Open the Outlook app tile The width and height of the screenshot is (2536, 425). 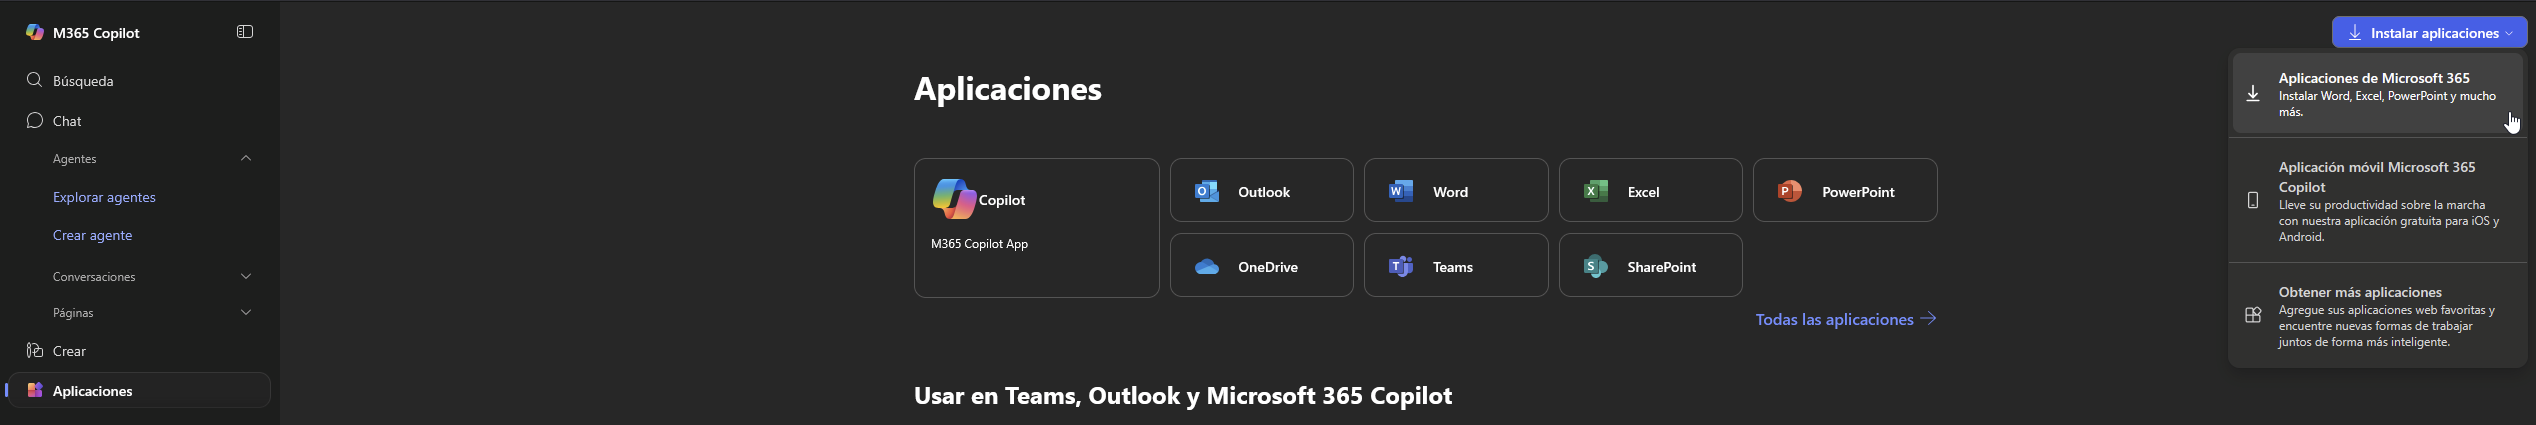point(1261,190)
